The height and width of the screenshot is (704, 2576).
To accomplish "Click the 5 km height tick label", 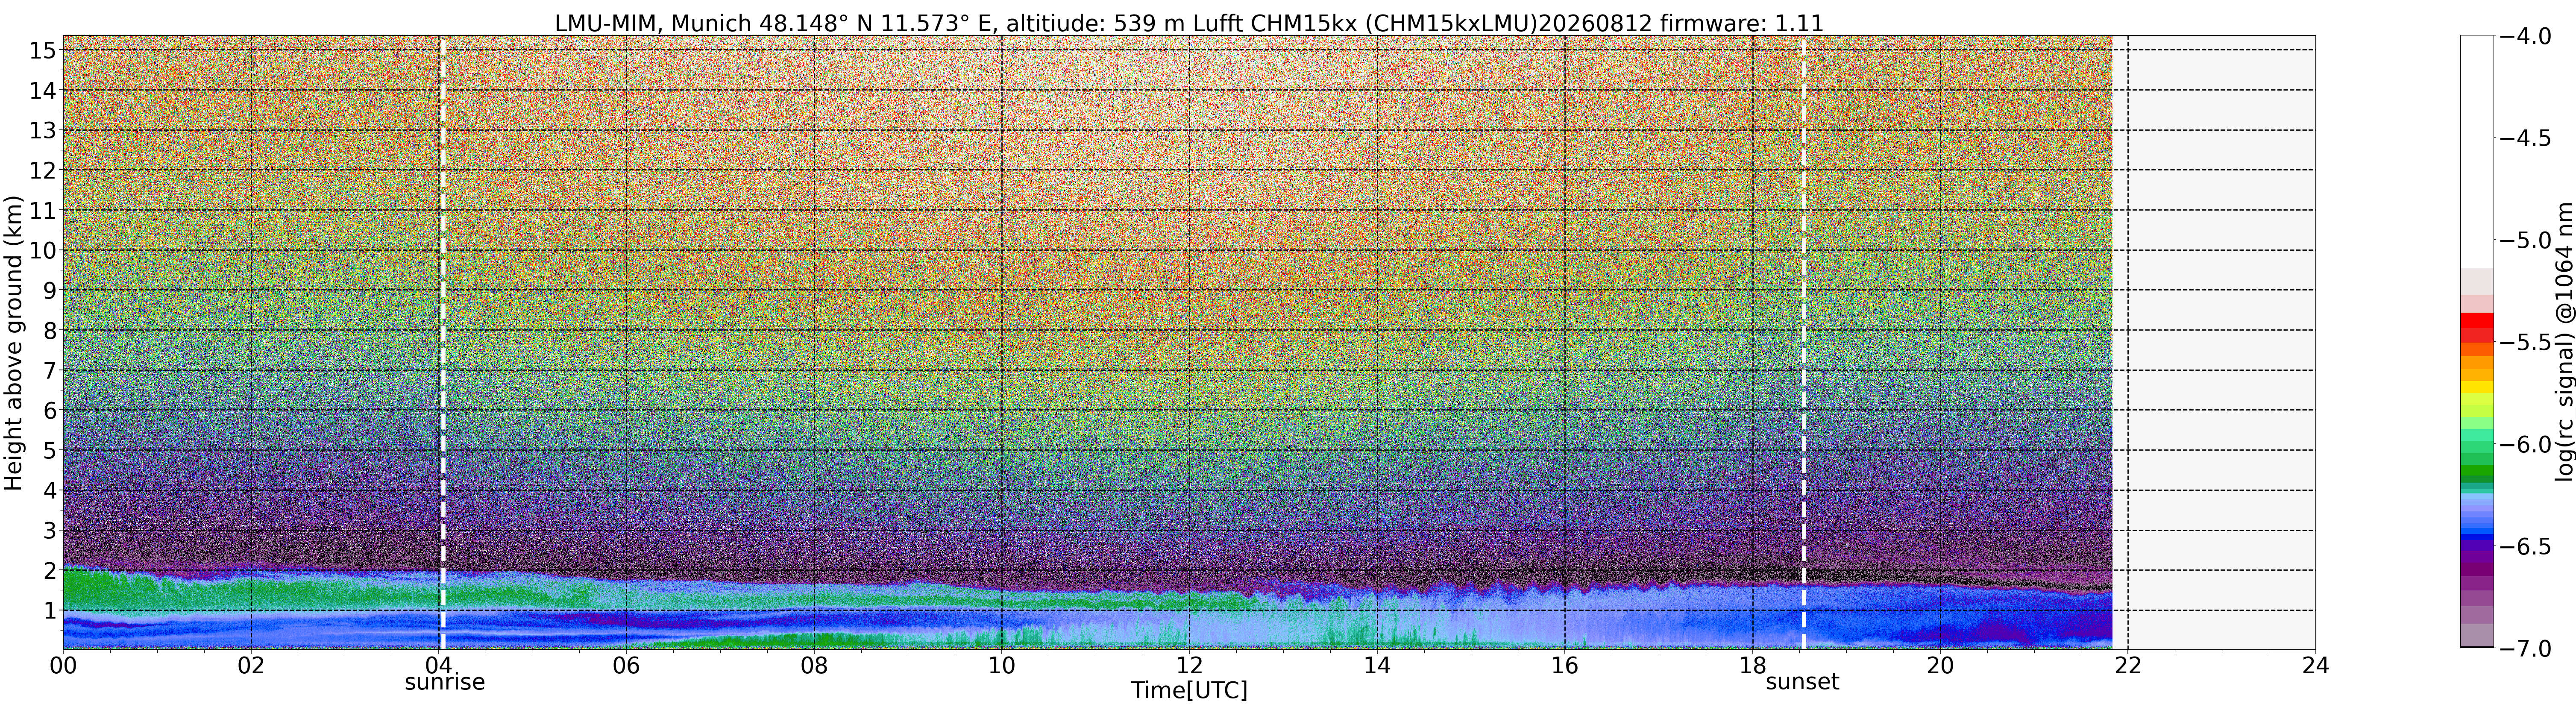I will click(x=47, y=450).
